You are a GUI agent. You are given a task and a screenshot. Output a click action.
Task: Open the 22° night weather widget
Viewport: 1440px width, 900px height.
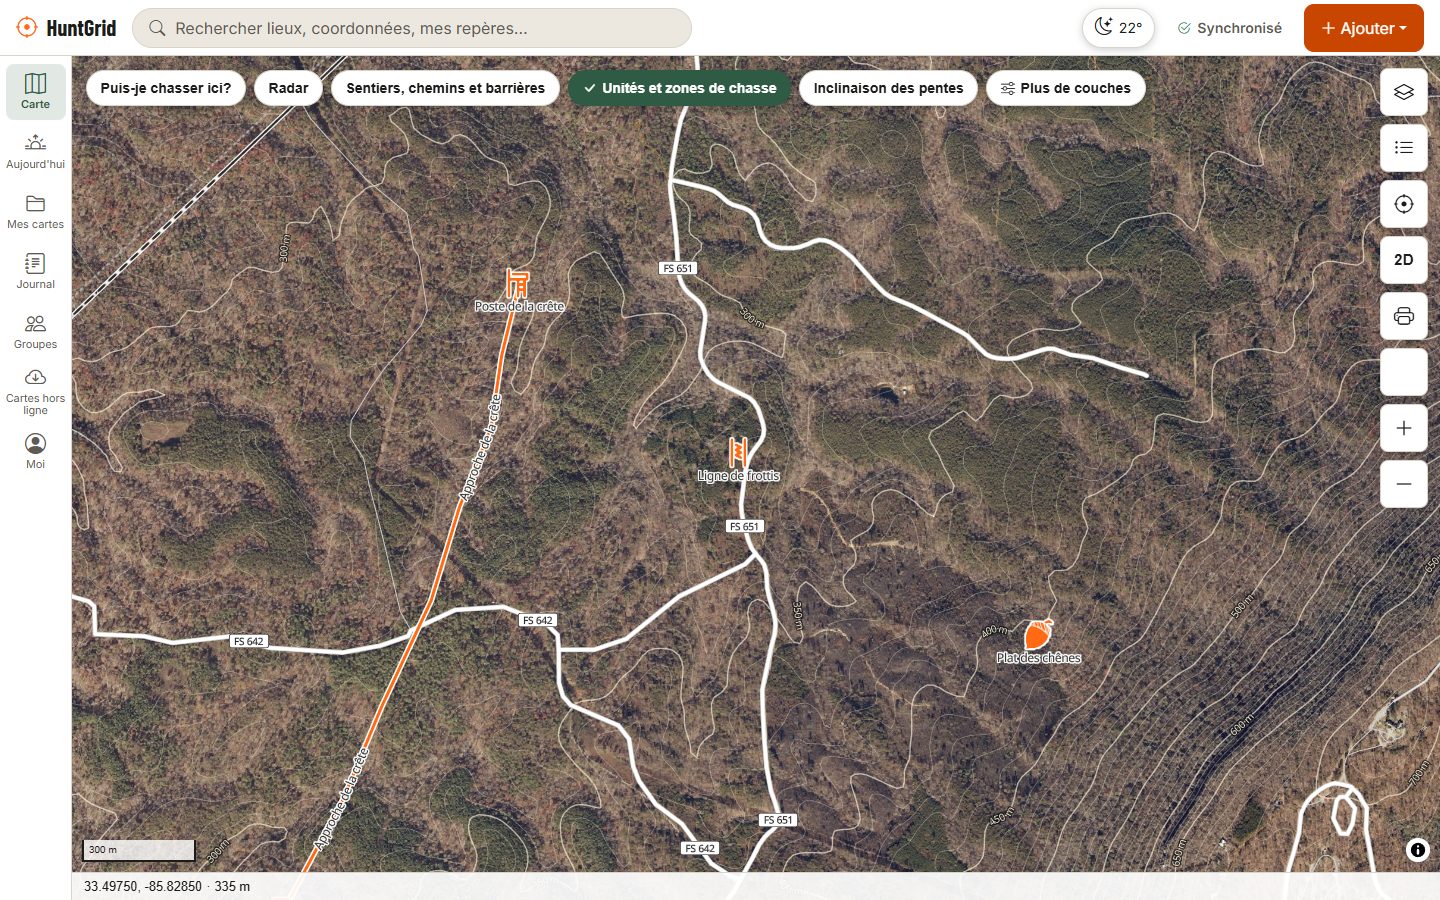click(1118, 28)
